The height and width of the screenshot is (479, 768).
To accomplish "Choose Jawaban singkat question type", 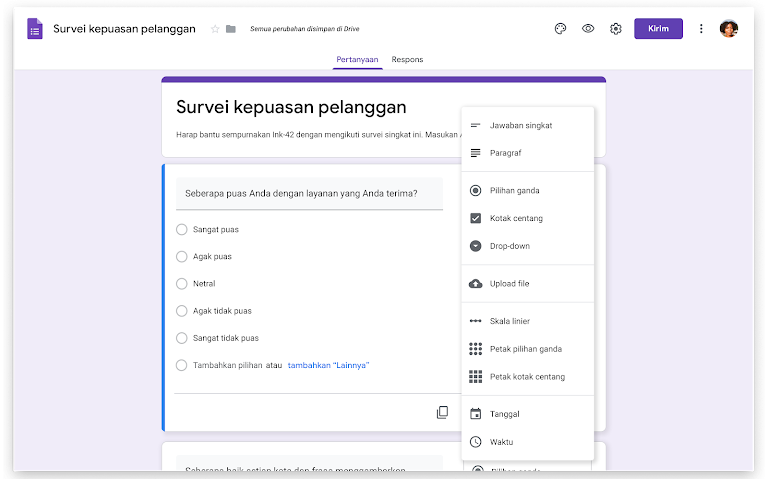I will click(528, 125).
